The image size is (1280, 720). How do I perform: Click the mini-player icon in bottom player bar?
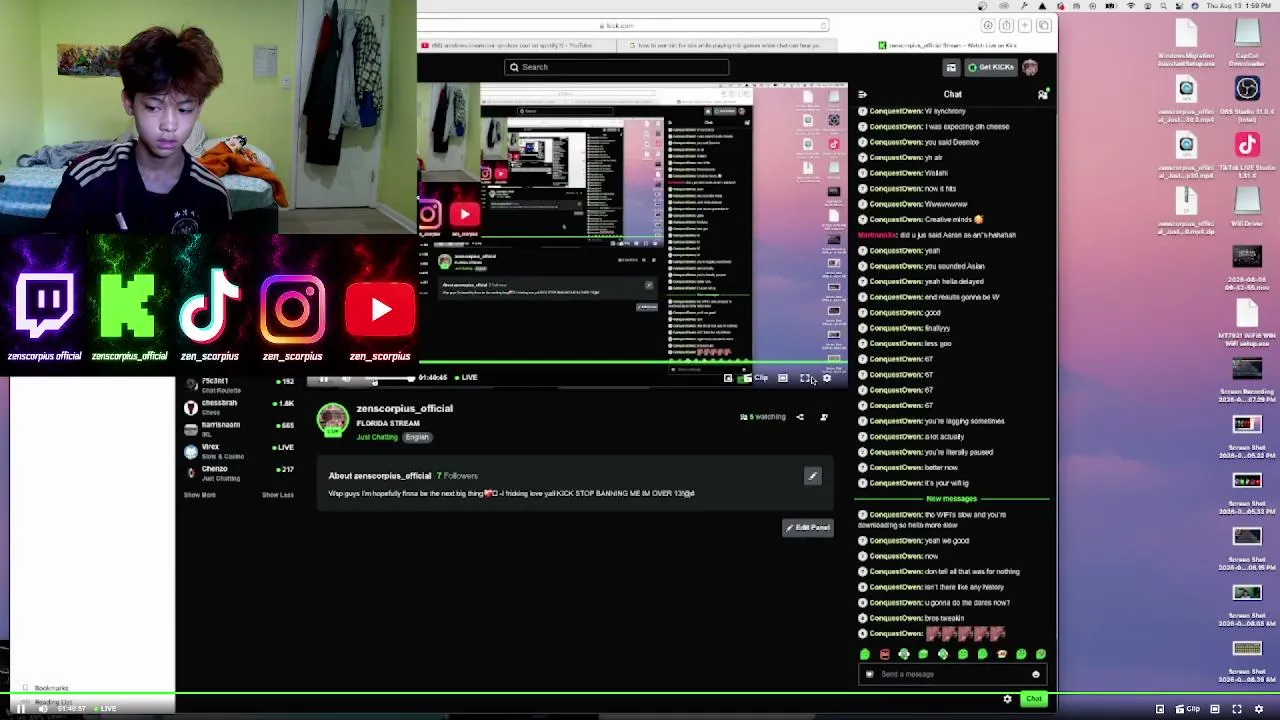coord(1160,709)
